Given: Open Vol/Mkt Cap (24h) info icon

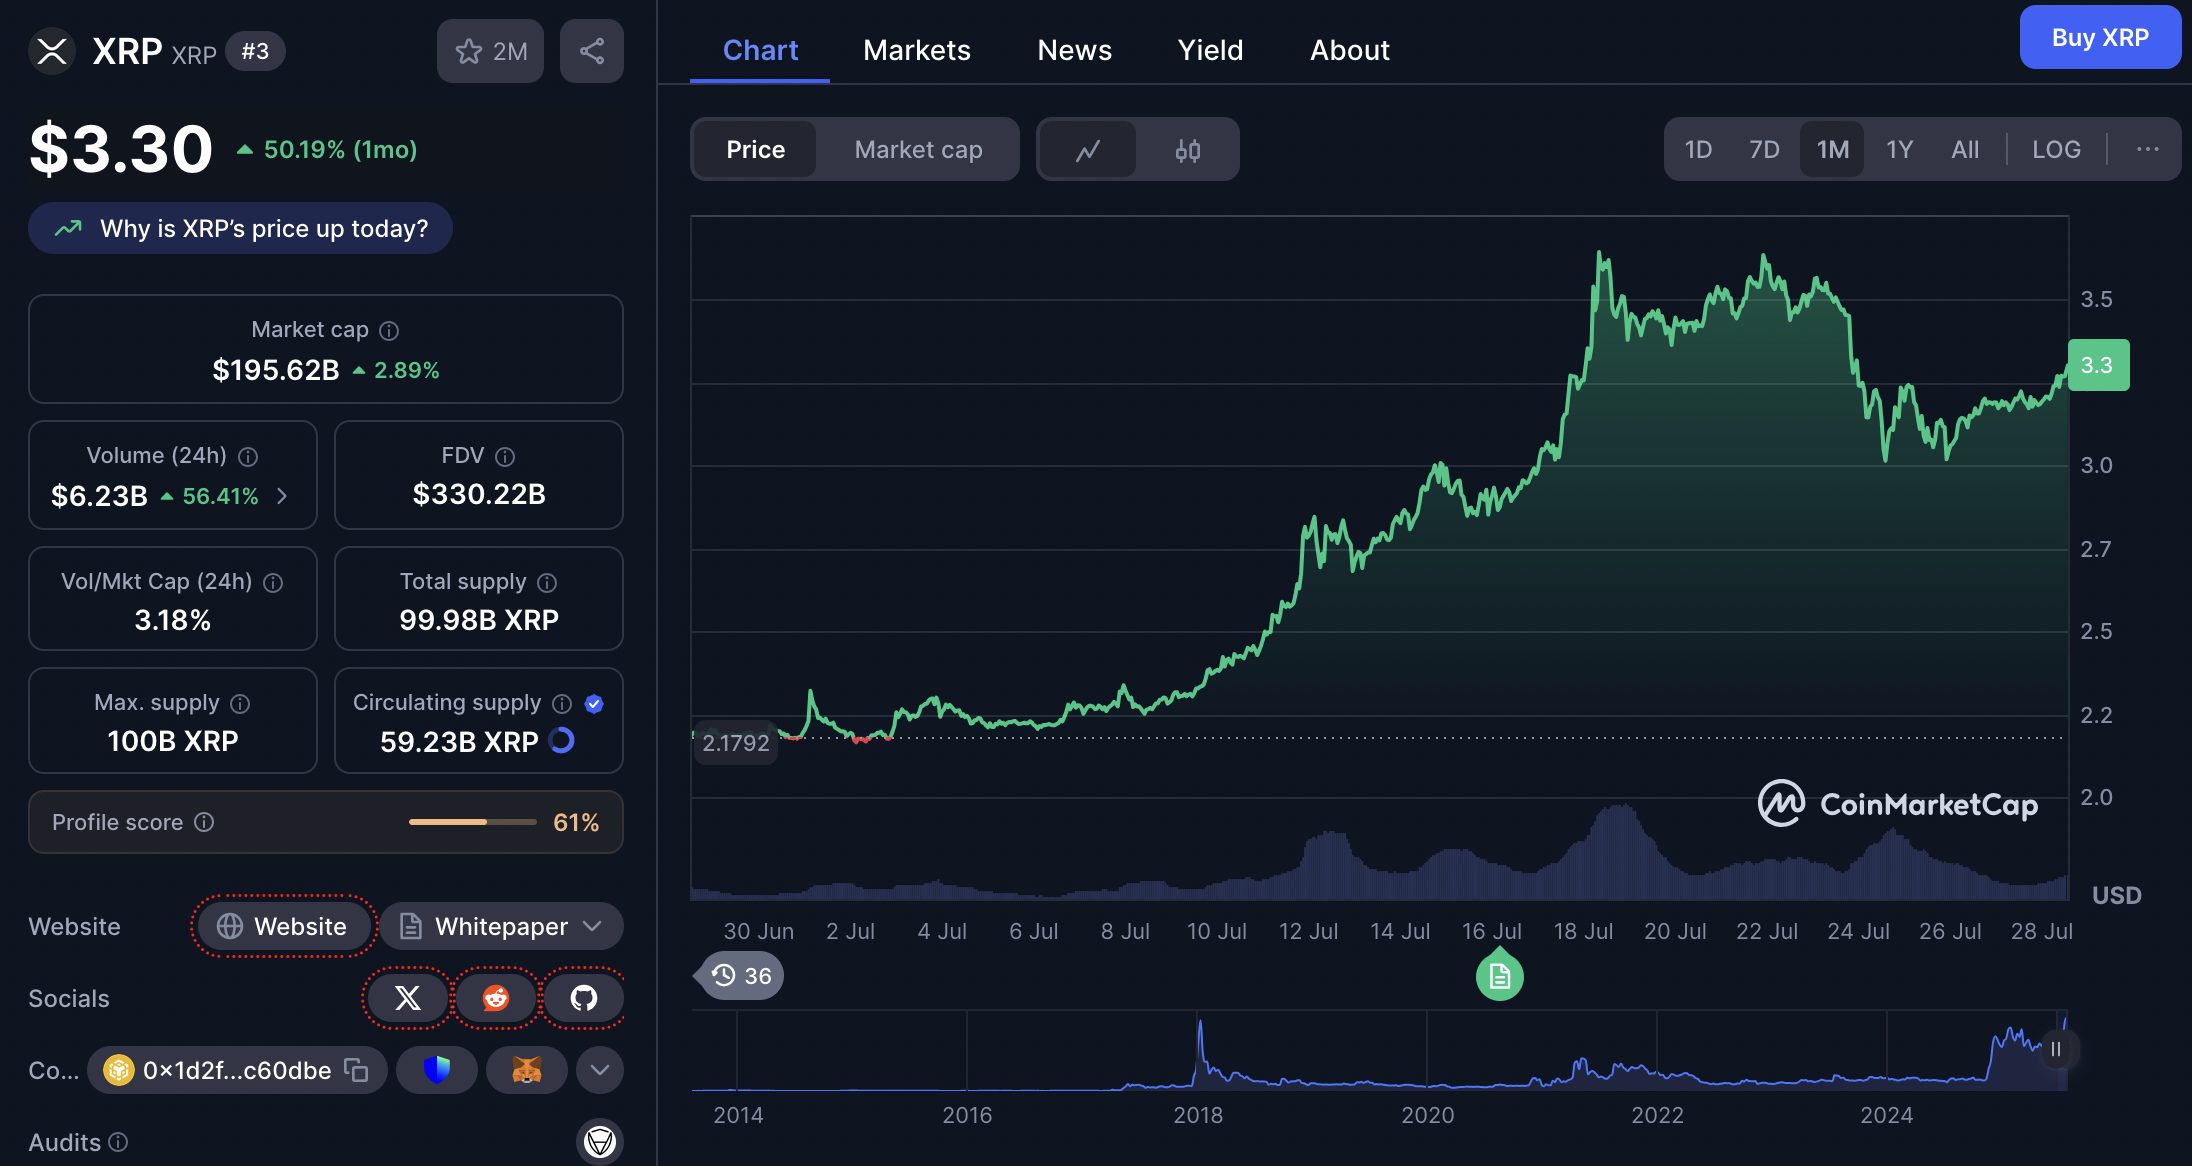Looking at the screenshot, I should coord(273,582).
